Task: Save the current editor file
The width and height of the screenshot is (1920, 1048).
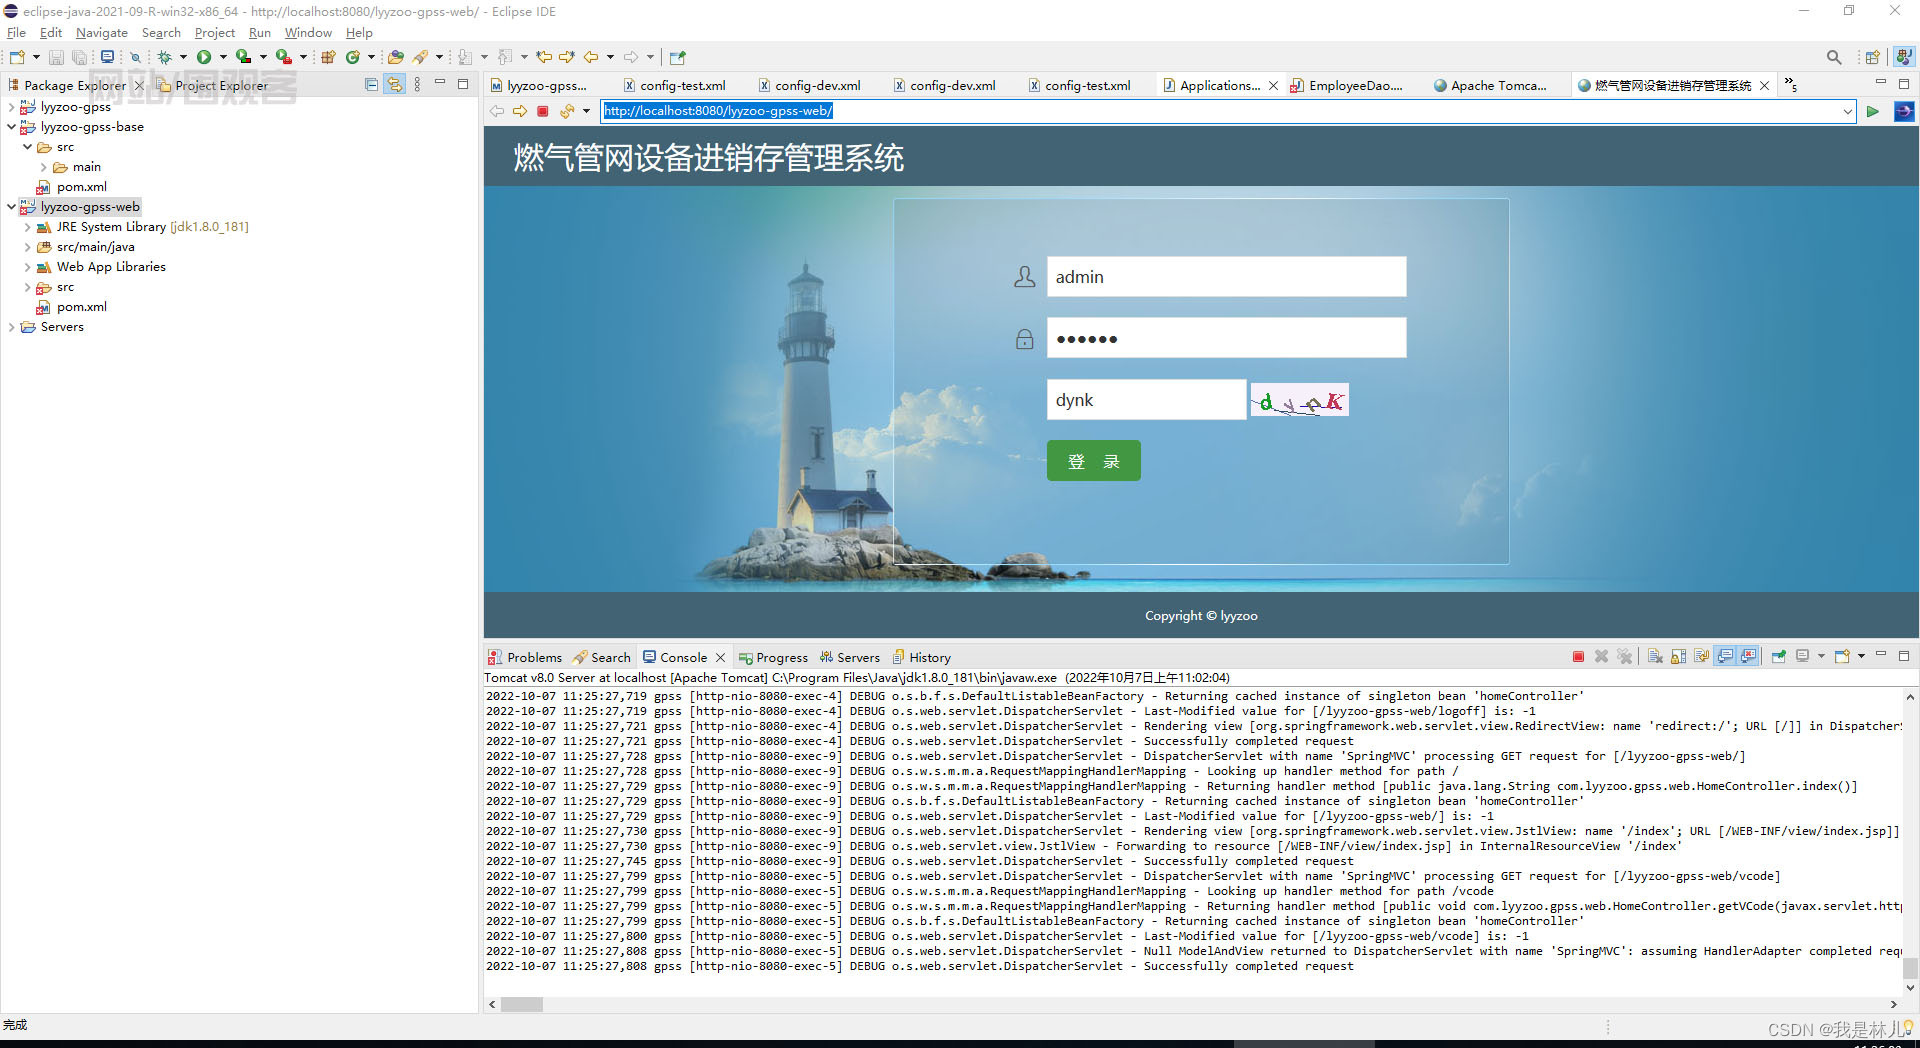Action: click(56, 57)
